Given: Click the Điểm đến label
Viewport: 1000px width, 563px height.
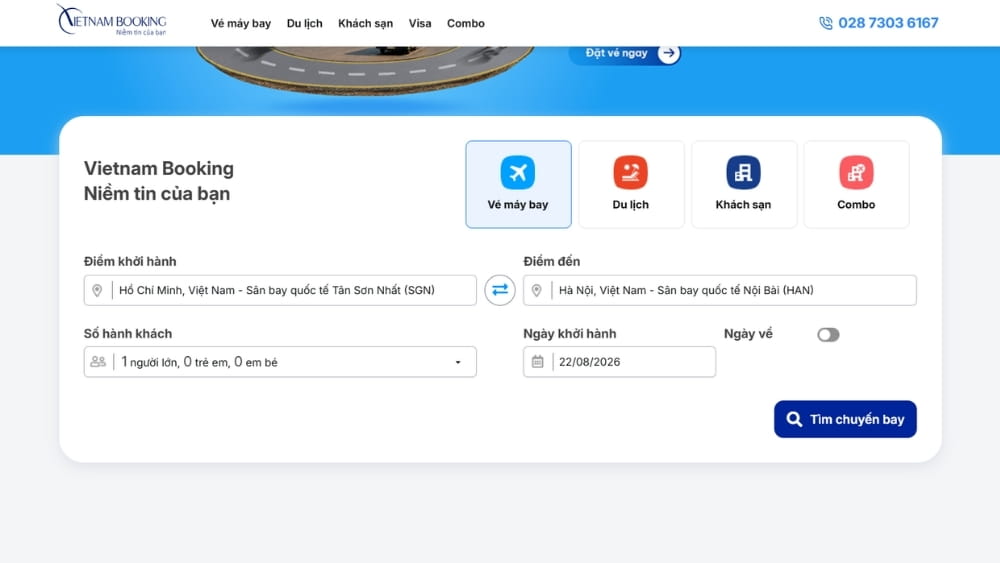Looking at the screenshot, I should 552,261.
